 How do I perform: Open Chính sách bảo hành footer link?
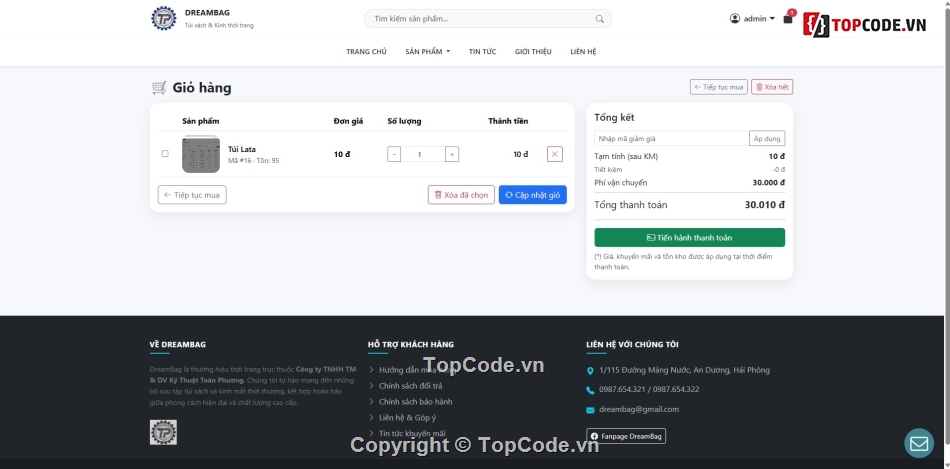coord(416,402)
